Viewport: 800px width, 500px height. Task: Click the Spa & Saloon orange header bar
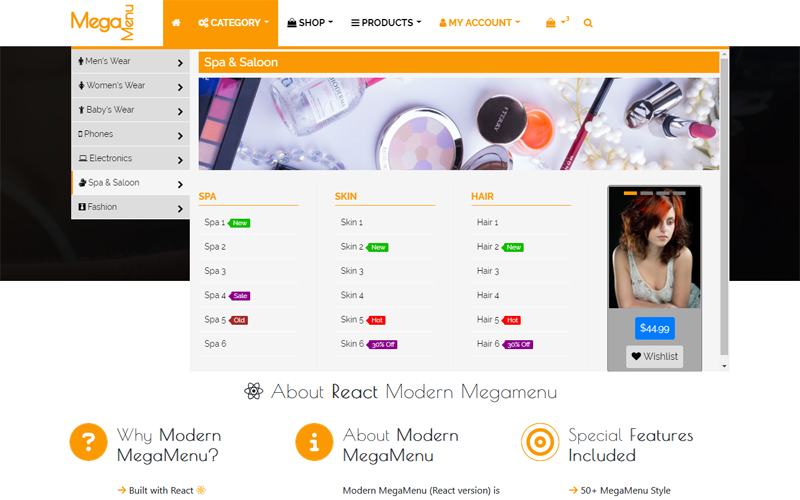pyautogui.click(x=459, y=62)
